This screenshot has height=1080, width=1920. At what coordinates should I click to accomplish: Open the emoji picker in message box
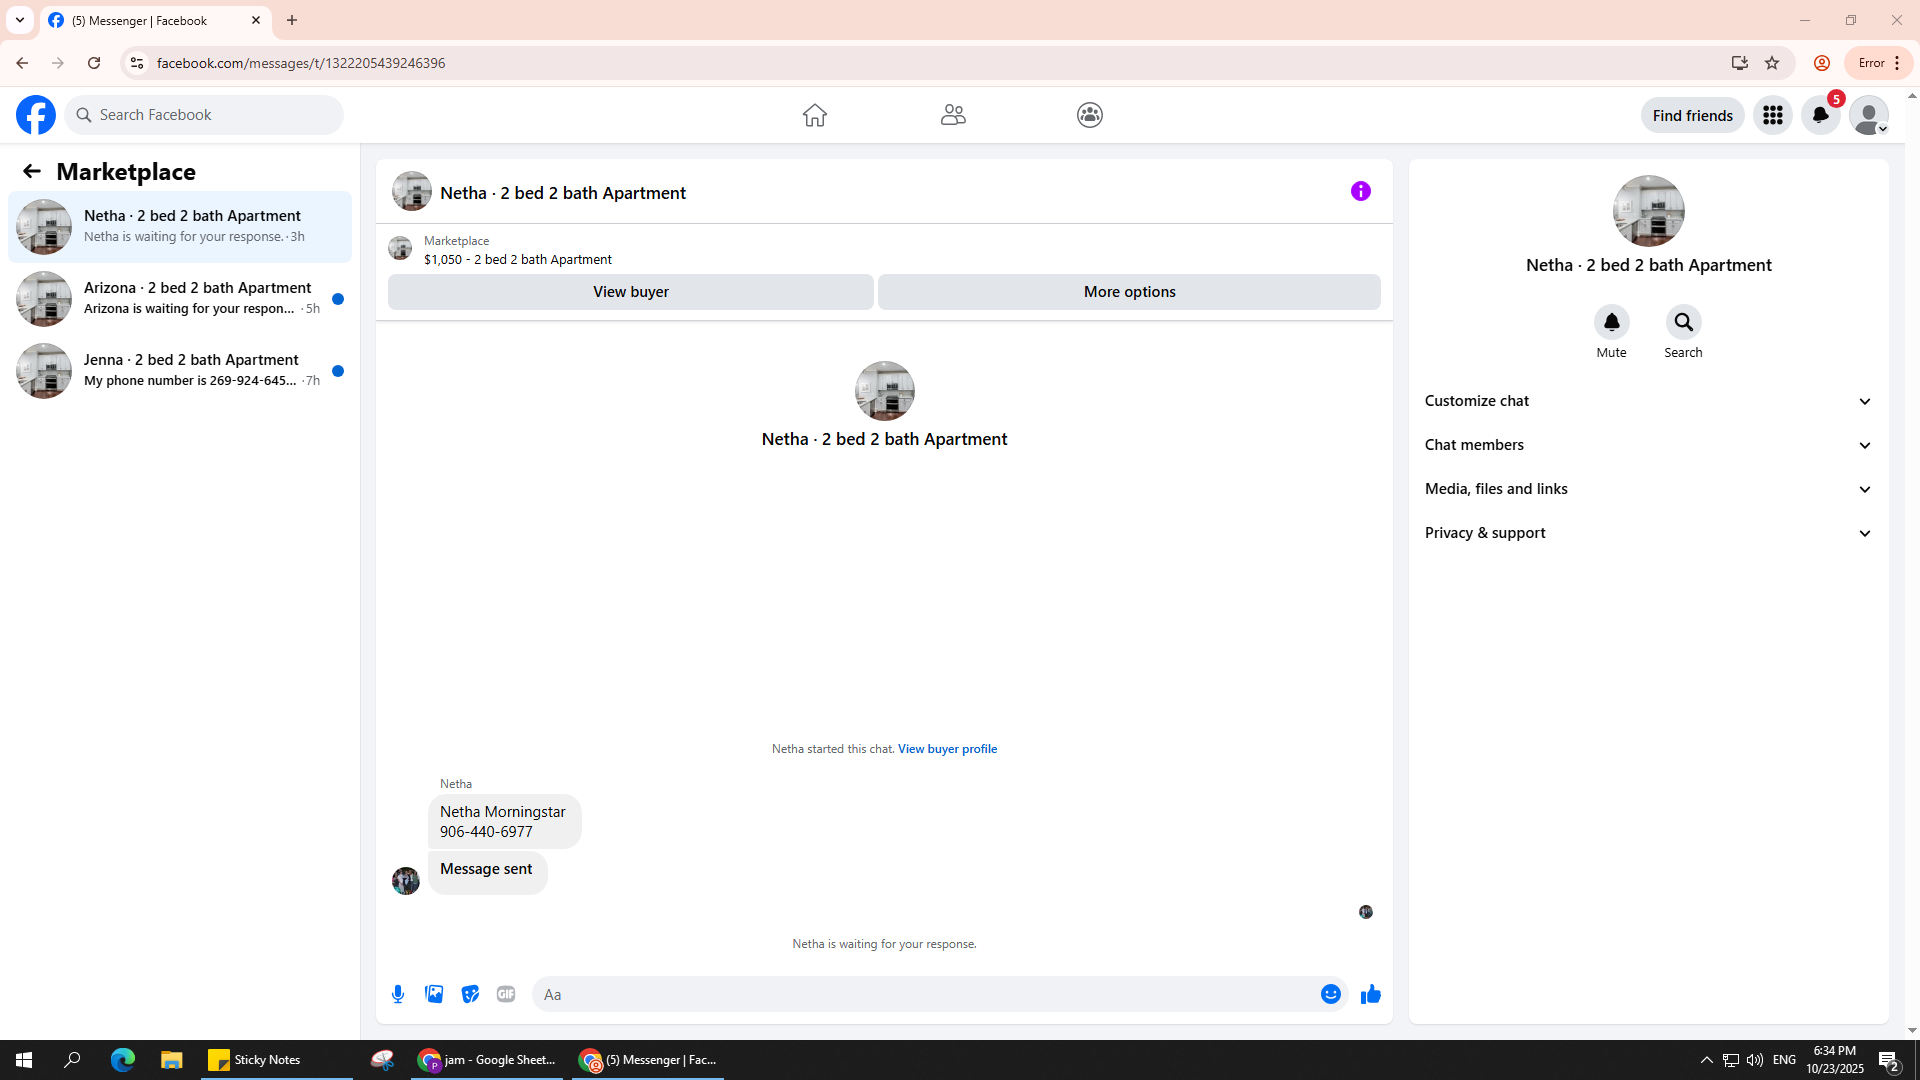click(x=1330, y=994)
